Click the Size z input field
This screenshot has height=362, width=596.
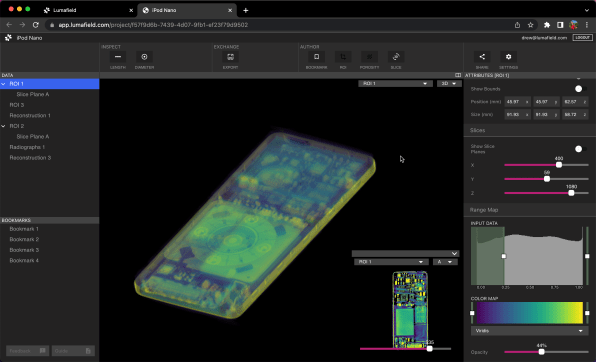575,114
